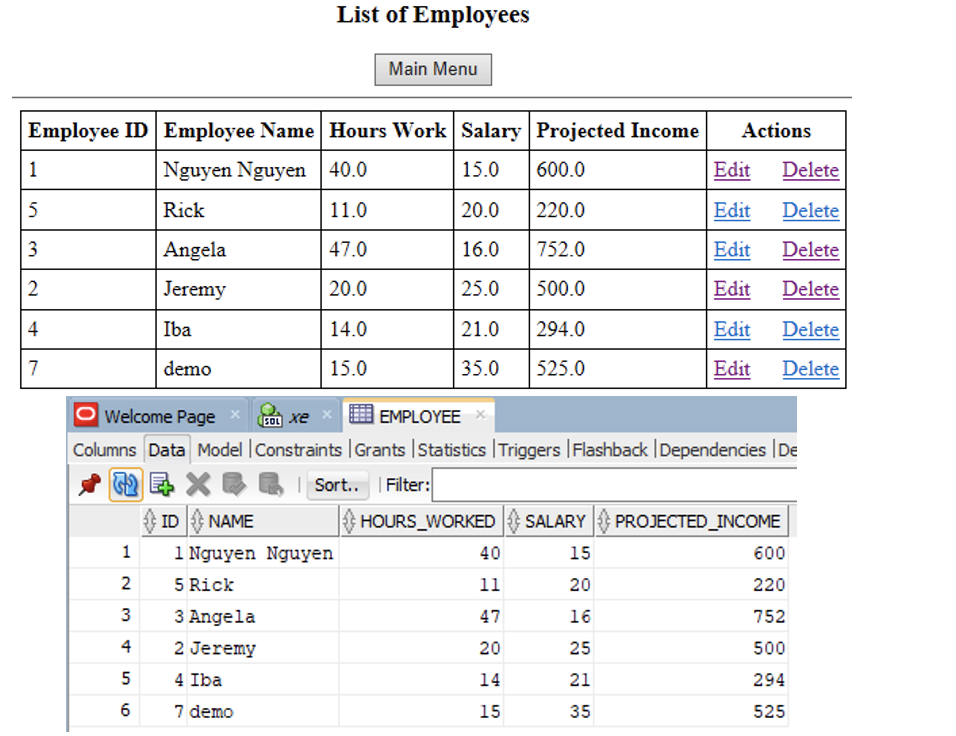Click the 600.0 projected income web cell
Screen dimensions: 956x736
point(618,170)
